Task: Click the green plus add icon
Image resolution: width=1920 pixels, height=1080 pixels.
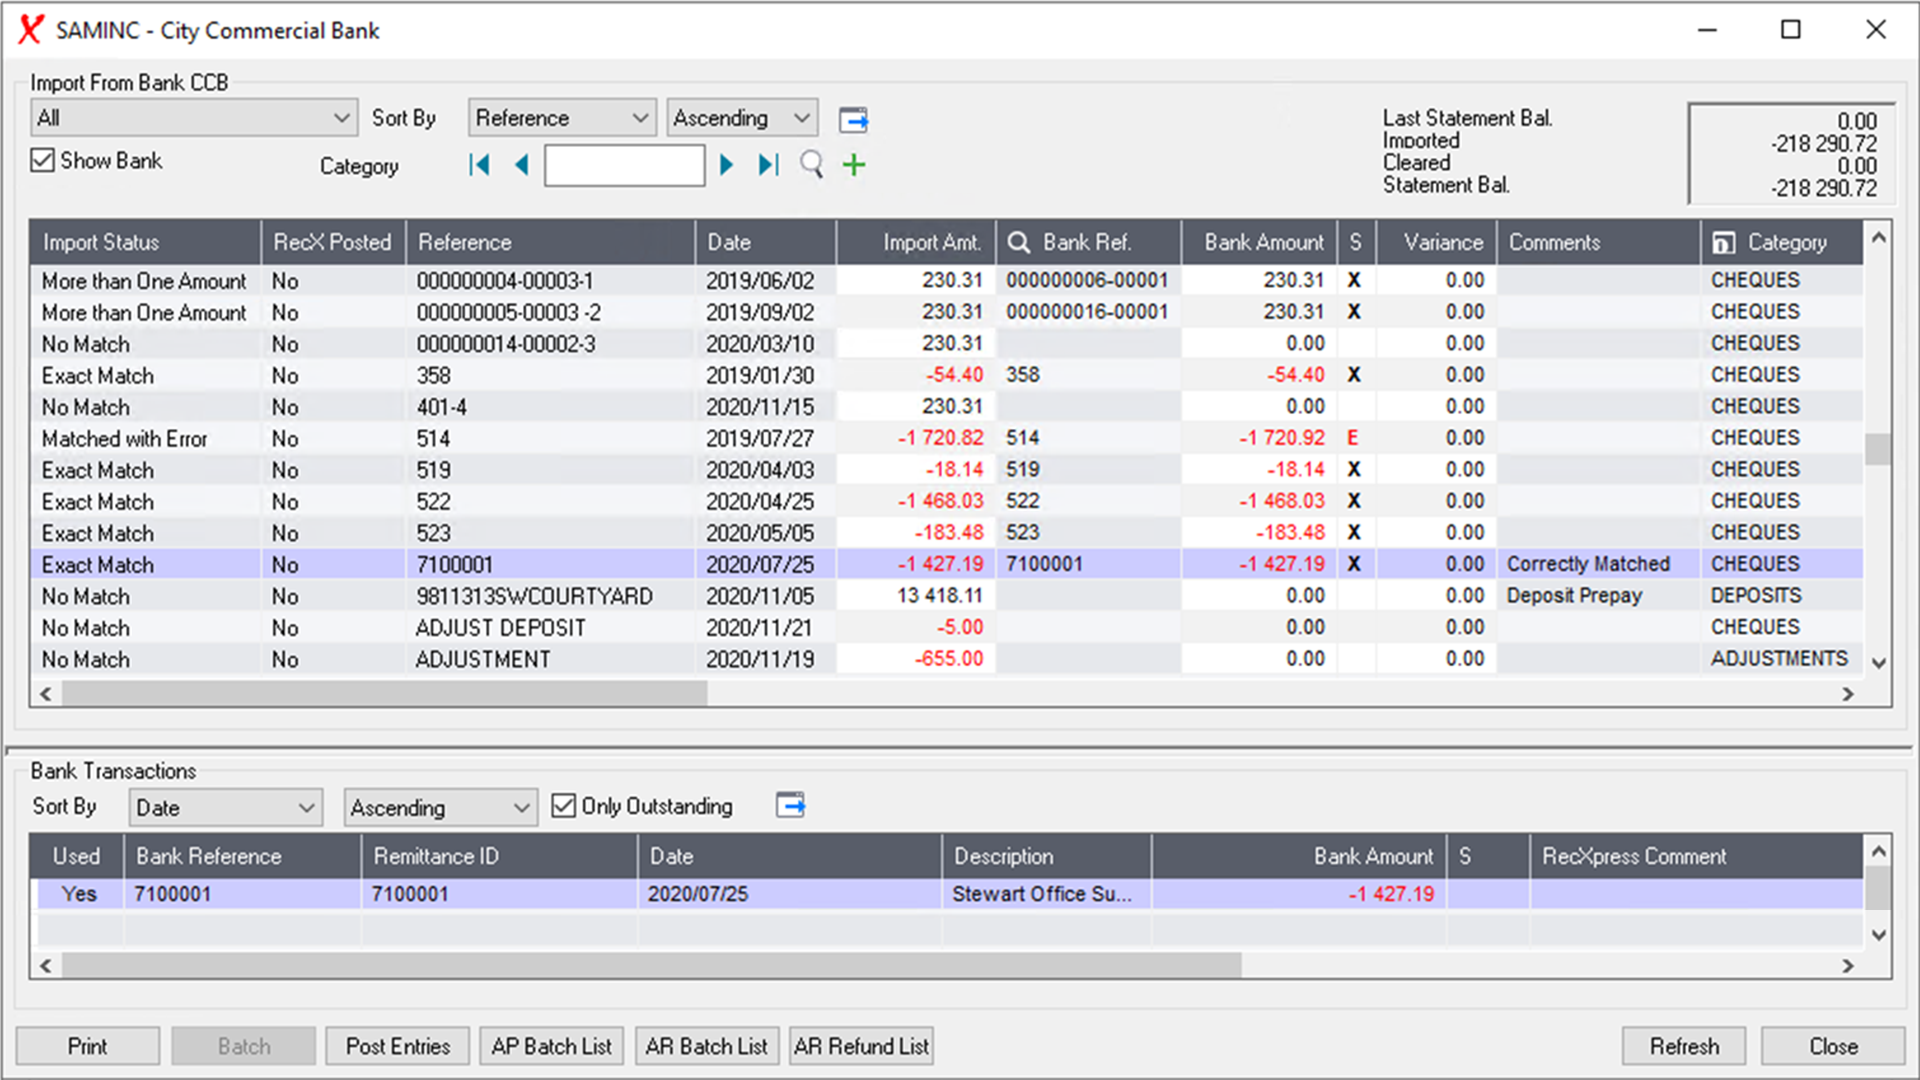Action: click(x=853, y=165)
